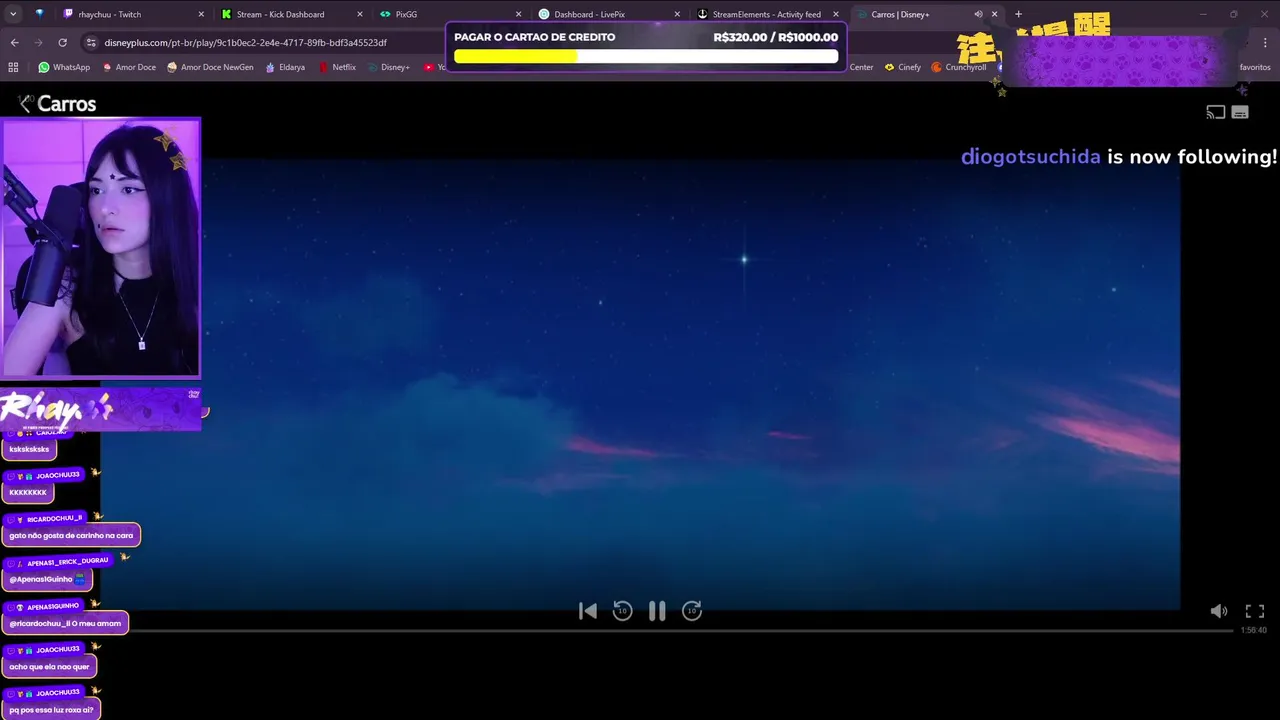Skip forward 10 seconds in the video

tap(692, 611)
